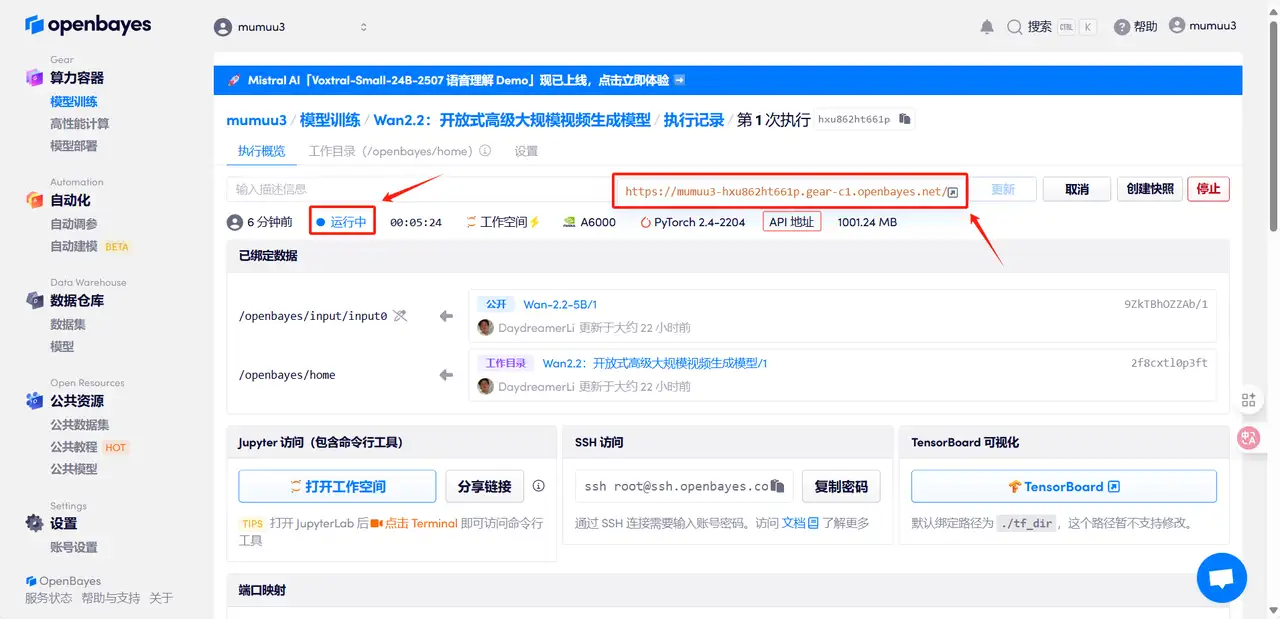This screenshot has height=619, width=1280.
Task: Open 账号设置 in the sidebar
Action: pos(74,547)
